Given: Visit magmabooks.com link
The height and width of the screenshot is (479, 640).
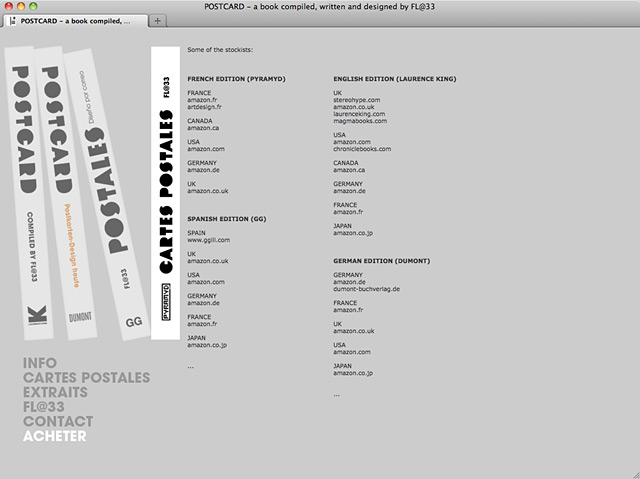Looking at the screenshot, I should pyautogui.click(x=360, y=121).
